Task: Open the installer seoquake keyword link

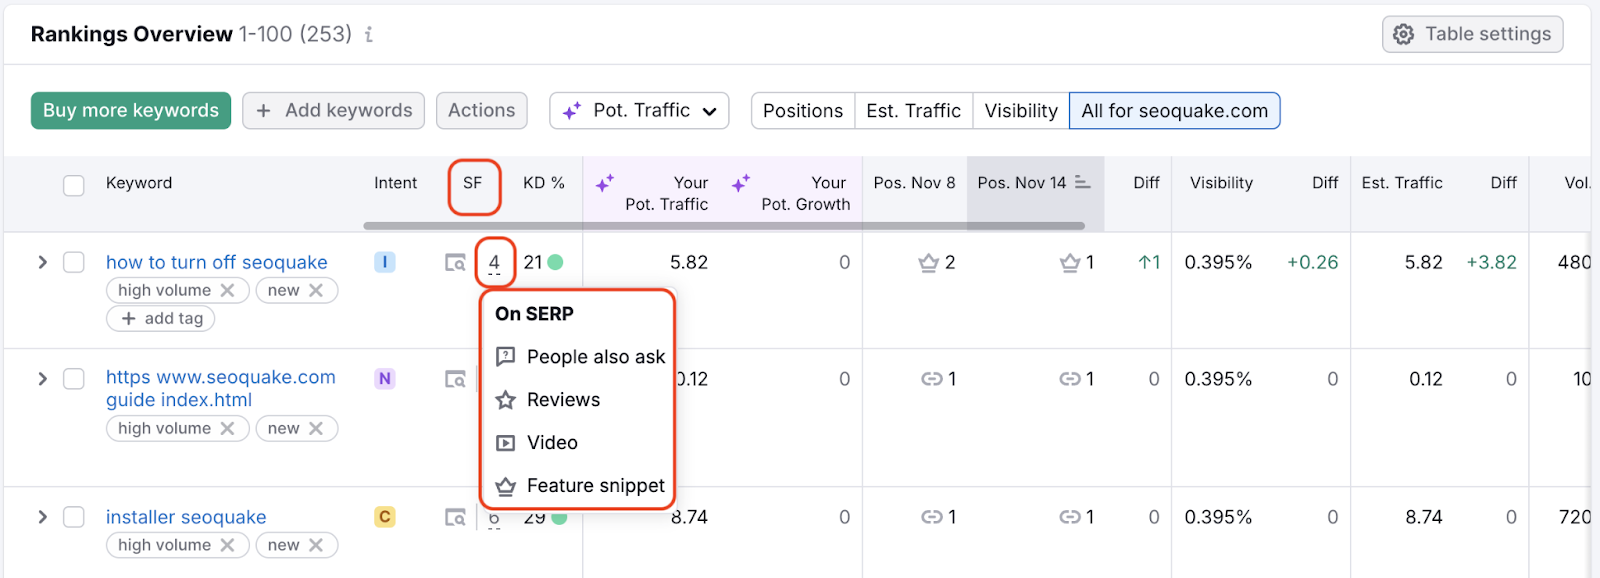Action: [x=186, y=517]
